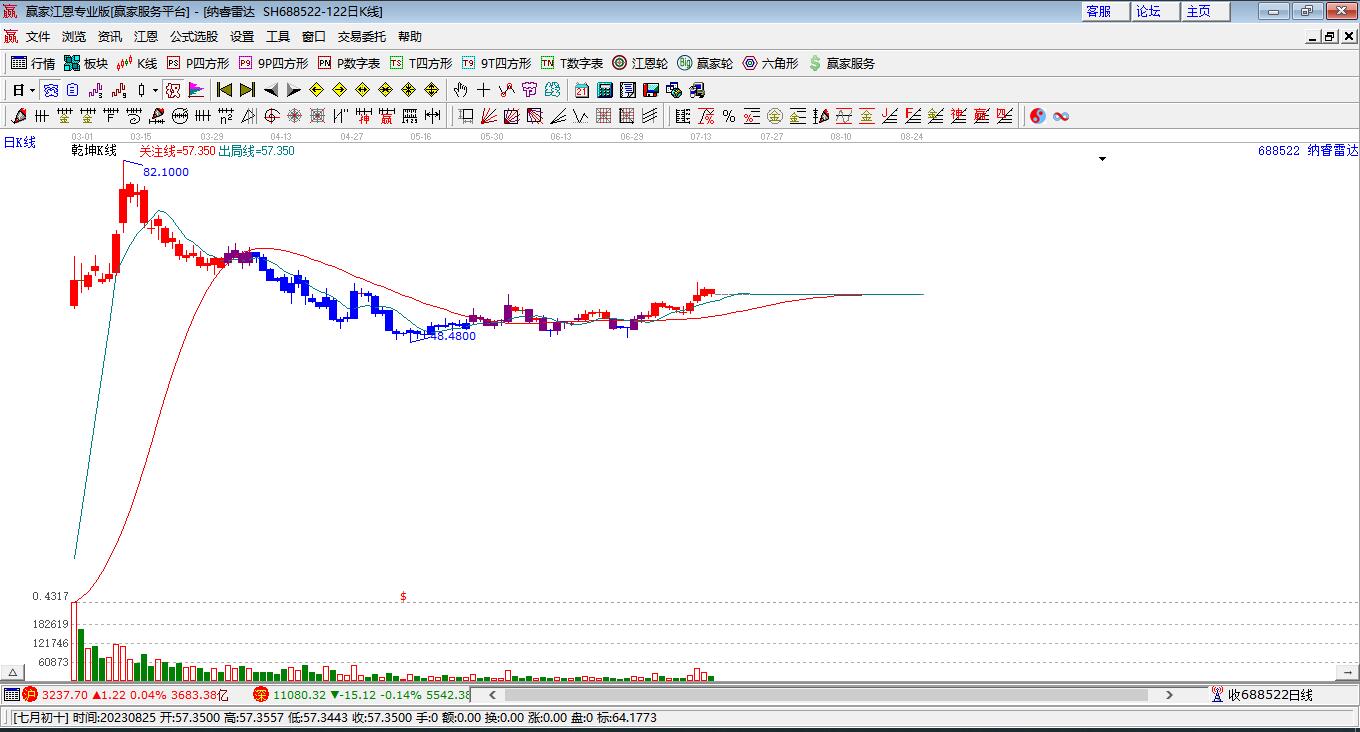The image size is (1360, 732).
Task: Open the 赢家轮 wheel tool
Action: pyautogui.click(x=705, y=63)
